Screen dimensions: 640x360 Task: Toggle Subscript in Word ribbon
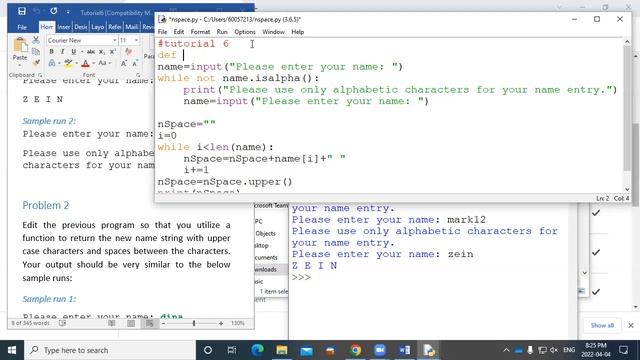(102, 52)
